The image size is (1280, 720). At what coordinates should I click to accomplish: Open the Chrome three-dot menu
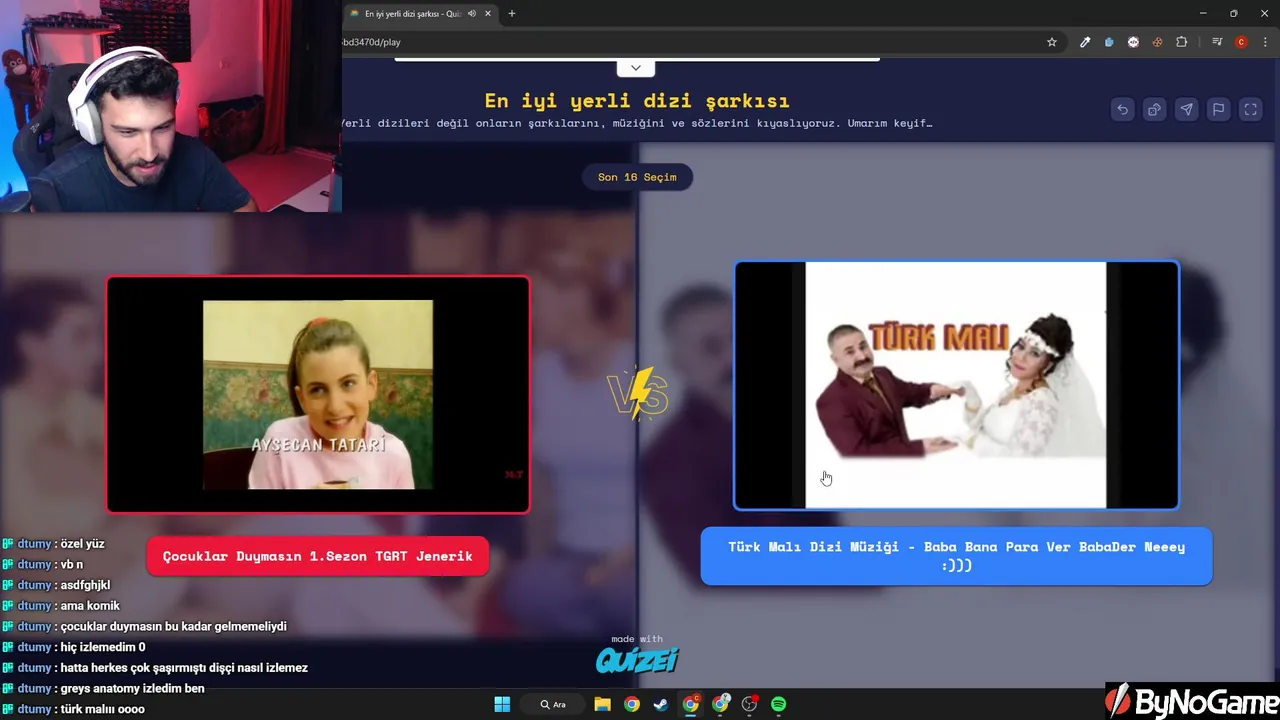[x=1265, y=42]
